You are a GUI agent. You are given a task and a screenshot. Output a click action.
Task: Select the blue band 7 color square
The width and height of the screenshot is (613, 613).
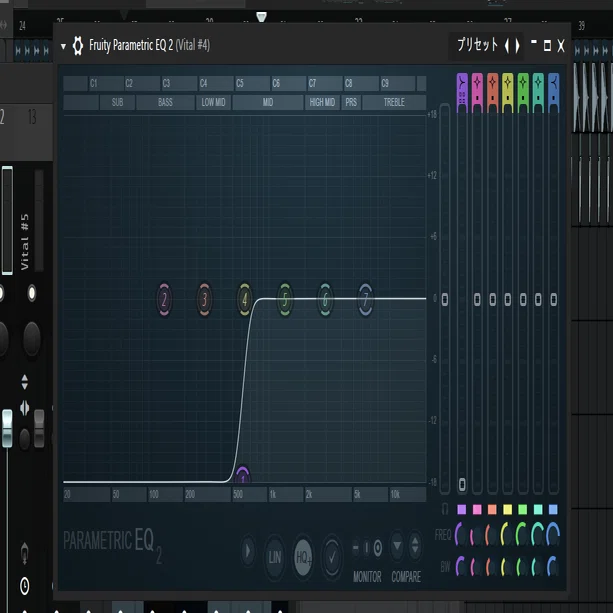tap(553, 509)
